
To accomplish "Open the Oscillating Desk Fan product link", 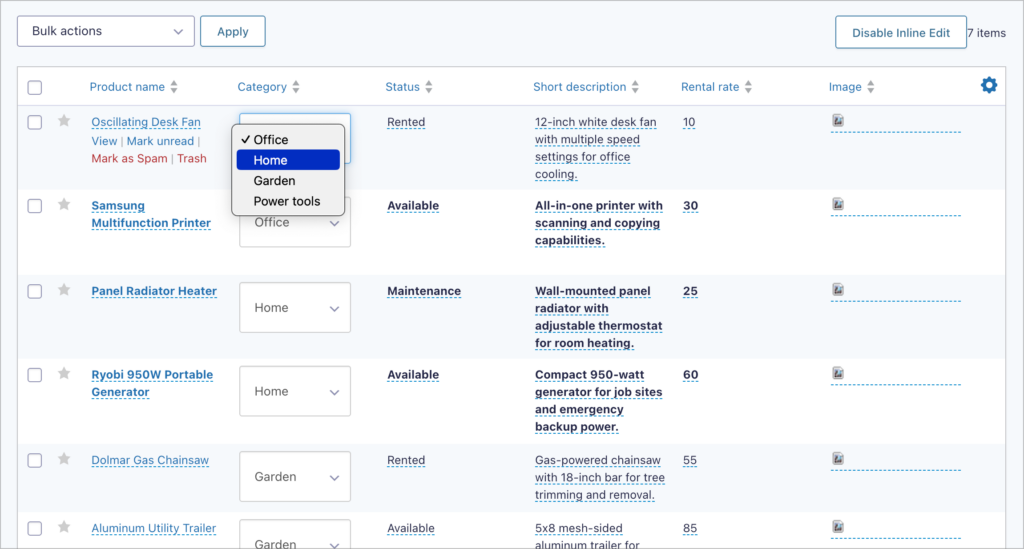I will [146, 122].
